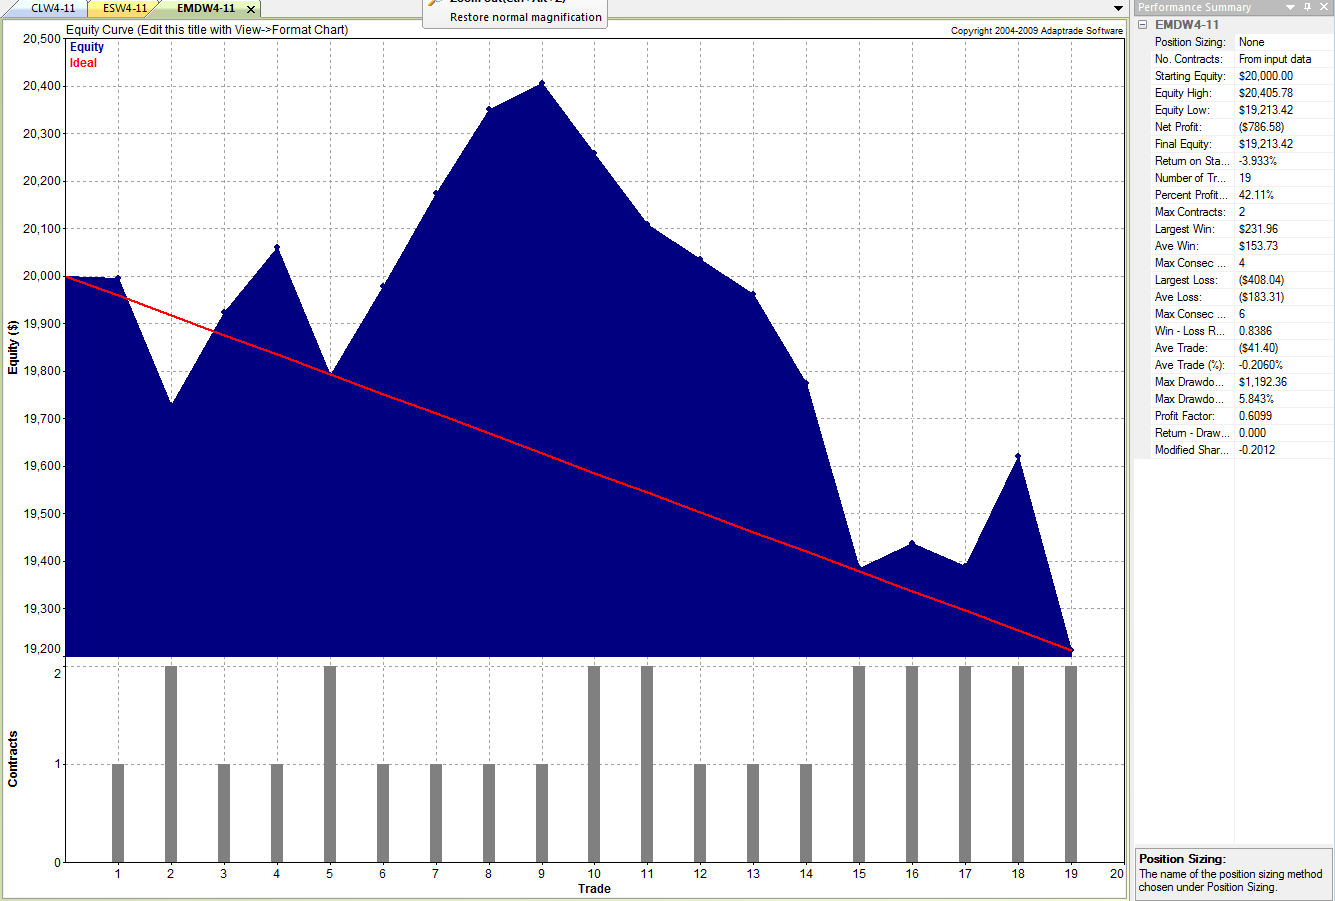1335x901 pixels.
Task: Select Final Equity $19,213.42 value
Action: (1265, 144)
